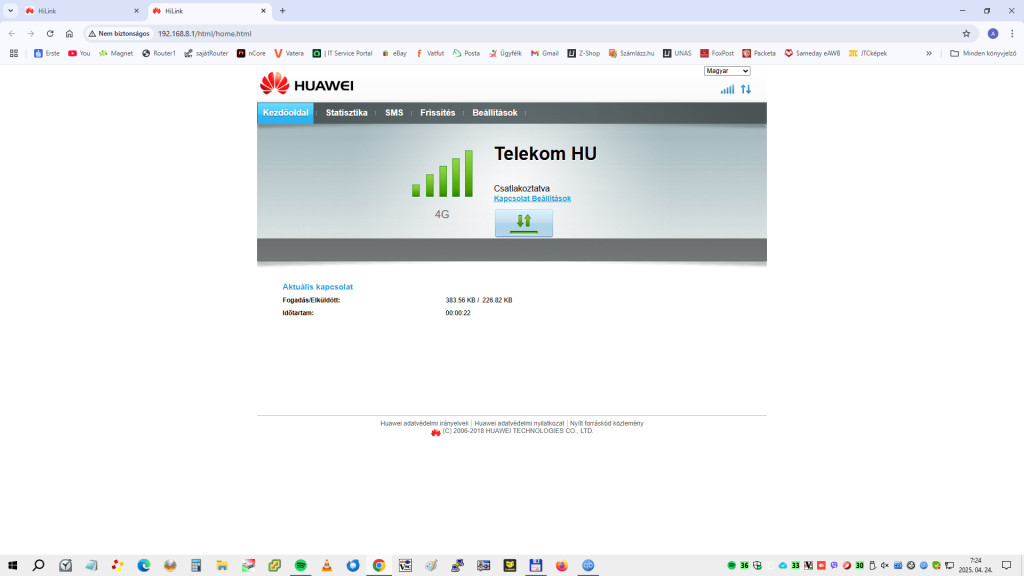Expand the tab search dropdown arrow

[x=10, y=11]
